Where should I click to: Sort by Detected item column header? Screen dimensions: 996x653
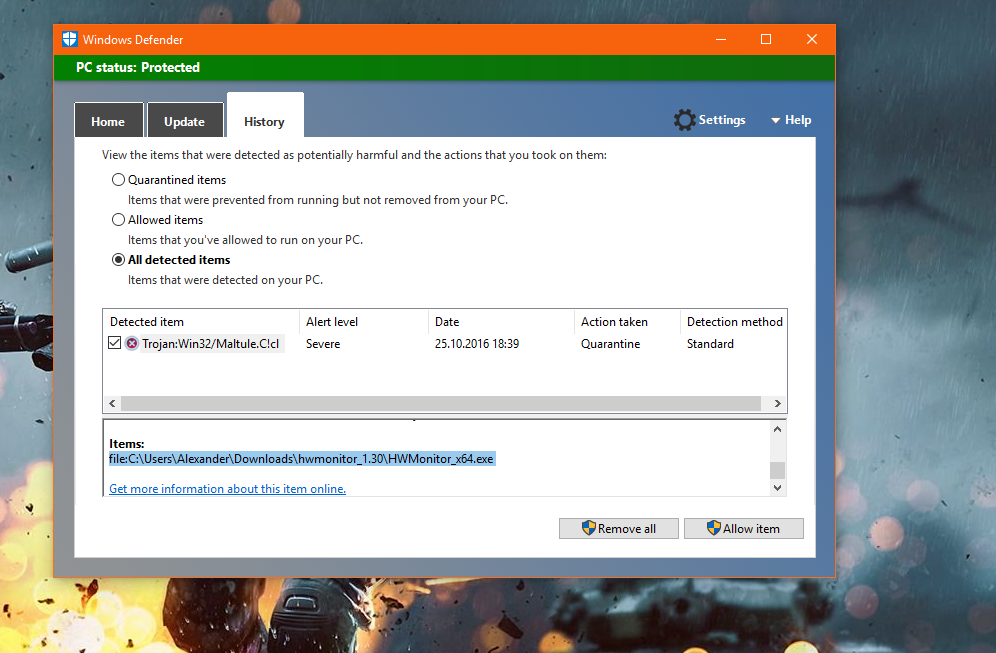coord(201,322)
